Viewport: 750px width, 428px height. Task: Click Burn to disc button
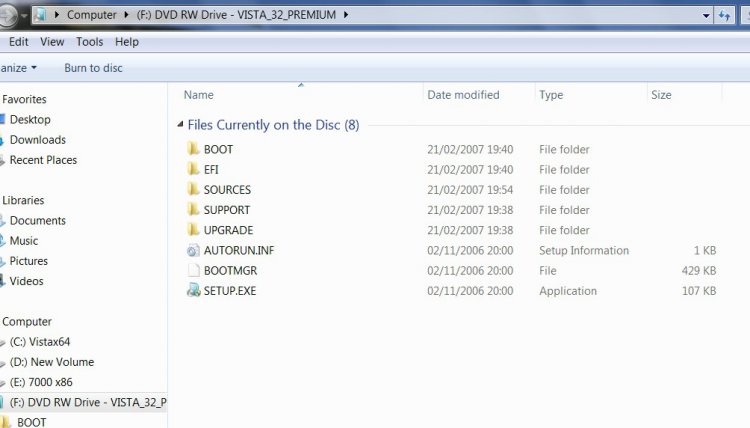pos(93,68)
